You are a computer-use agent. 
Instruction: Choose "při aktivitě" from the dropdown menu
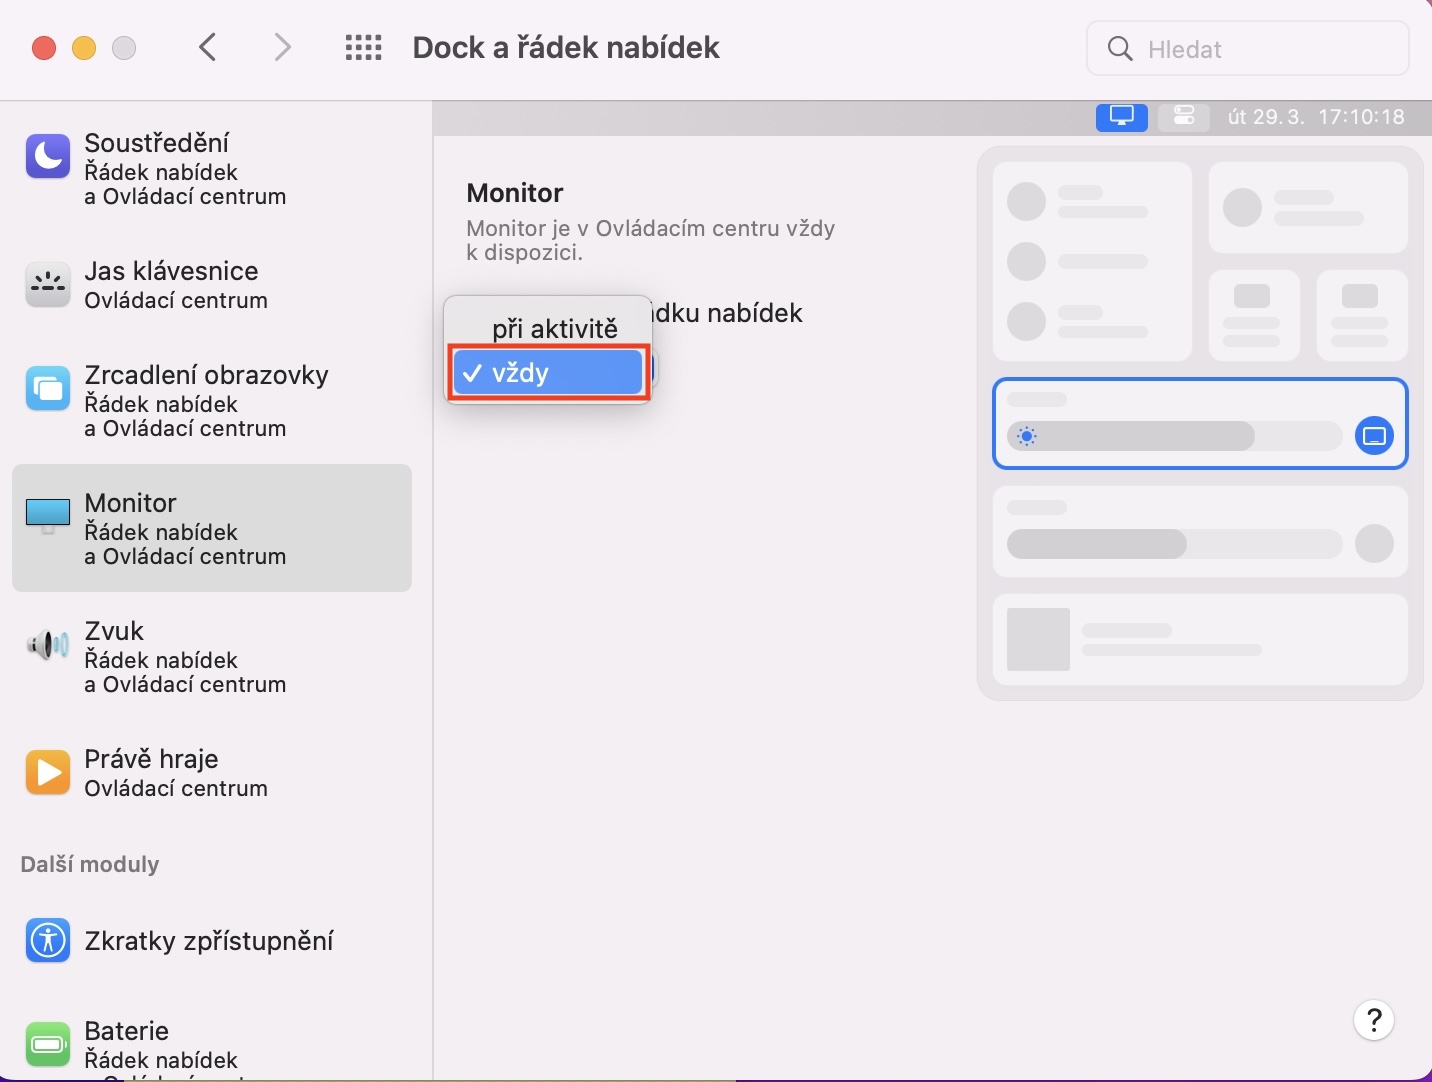tap(554, 328)
